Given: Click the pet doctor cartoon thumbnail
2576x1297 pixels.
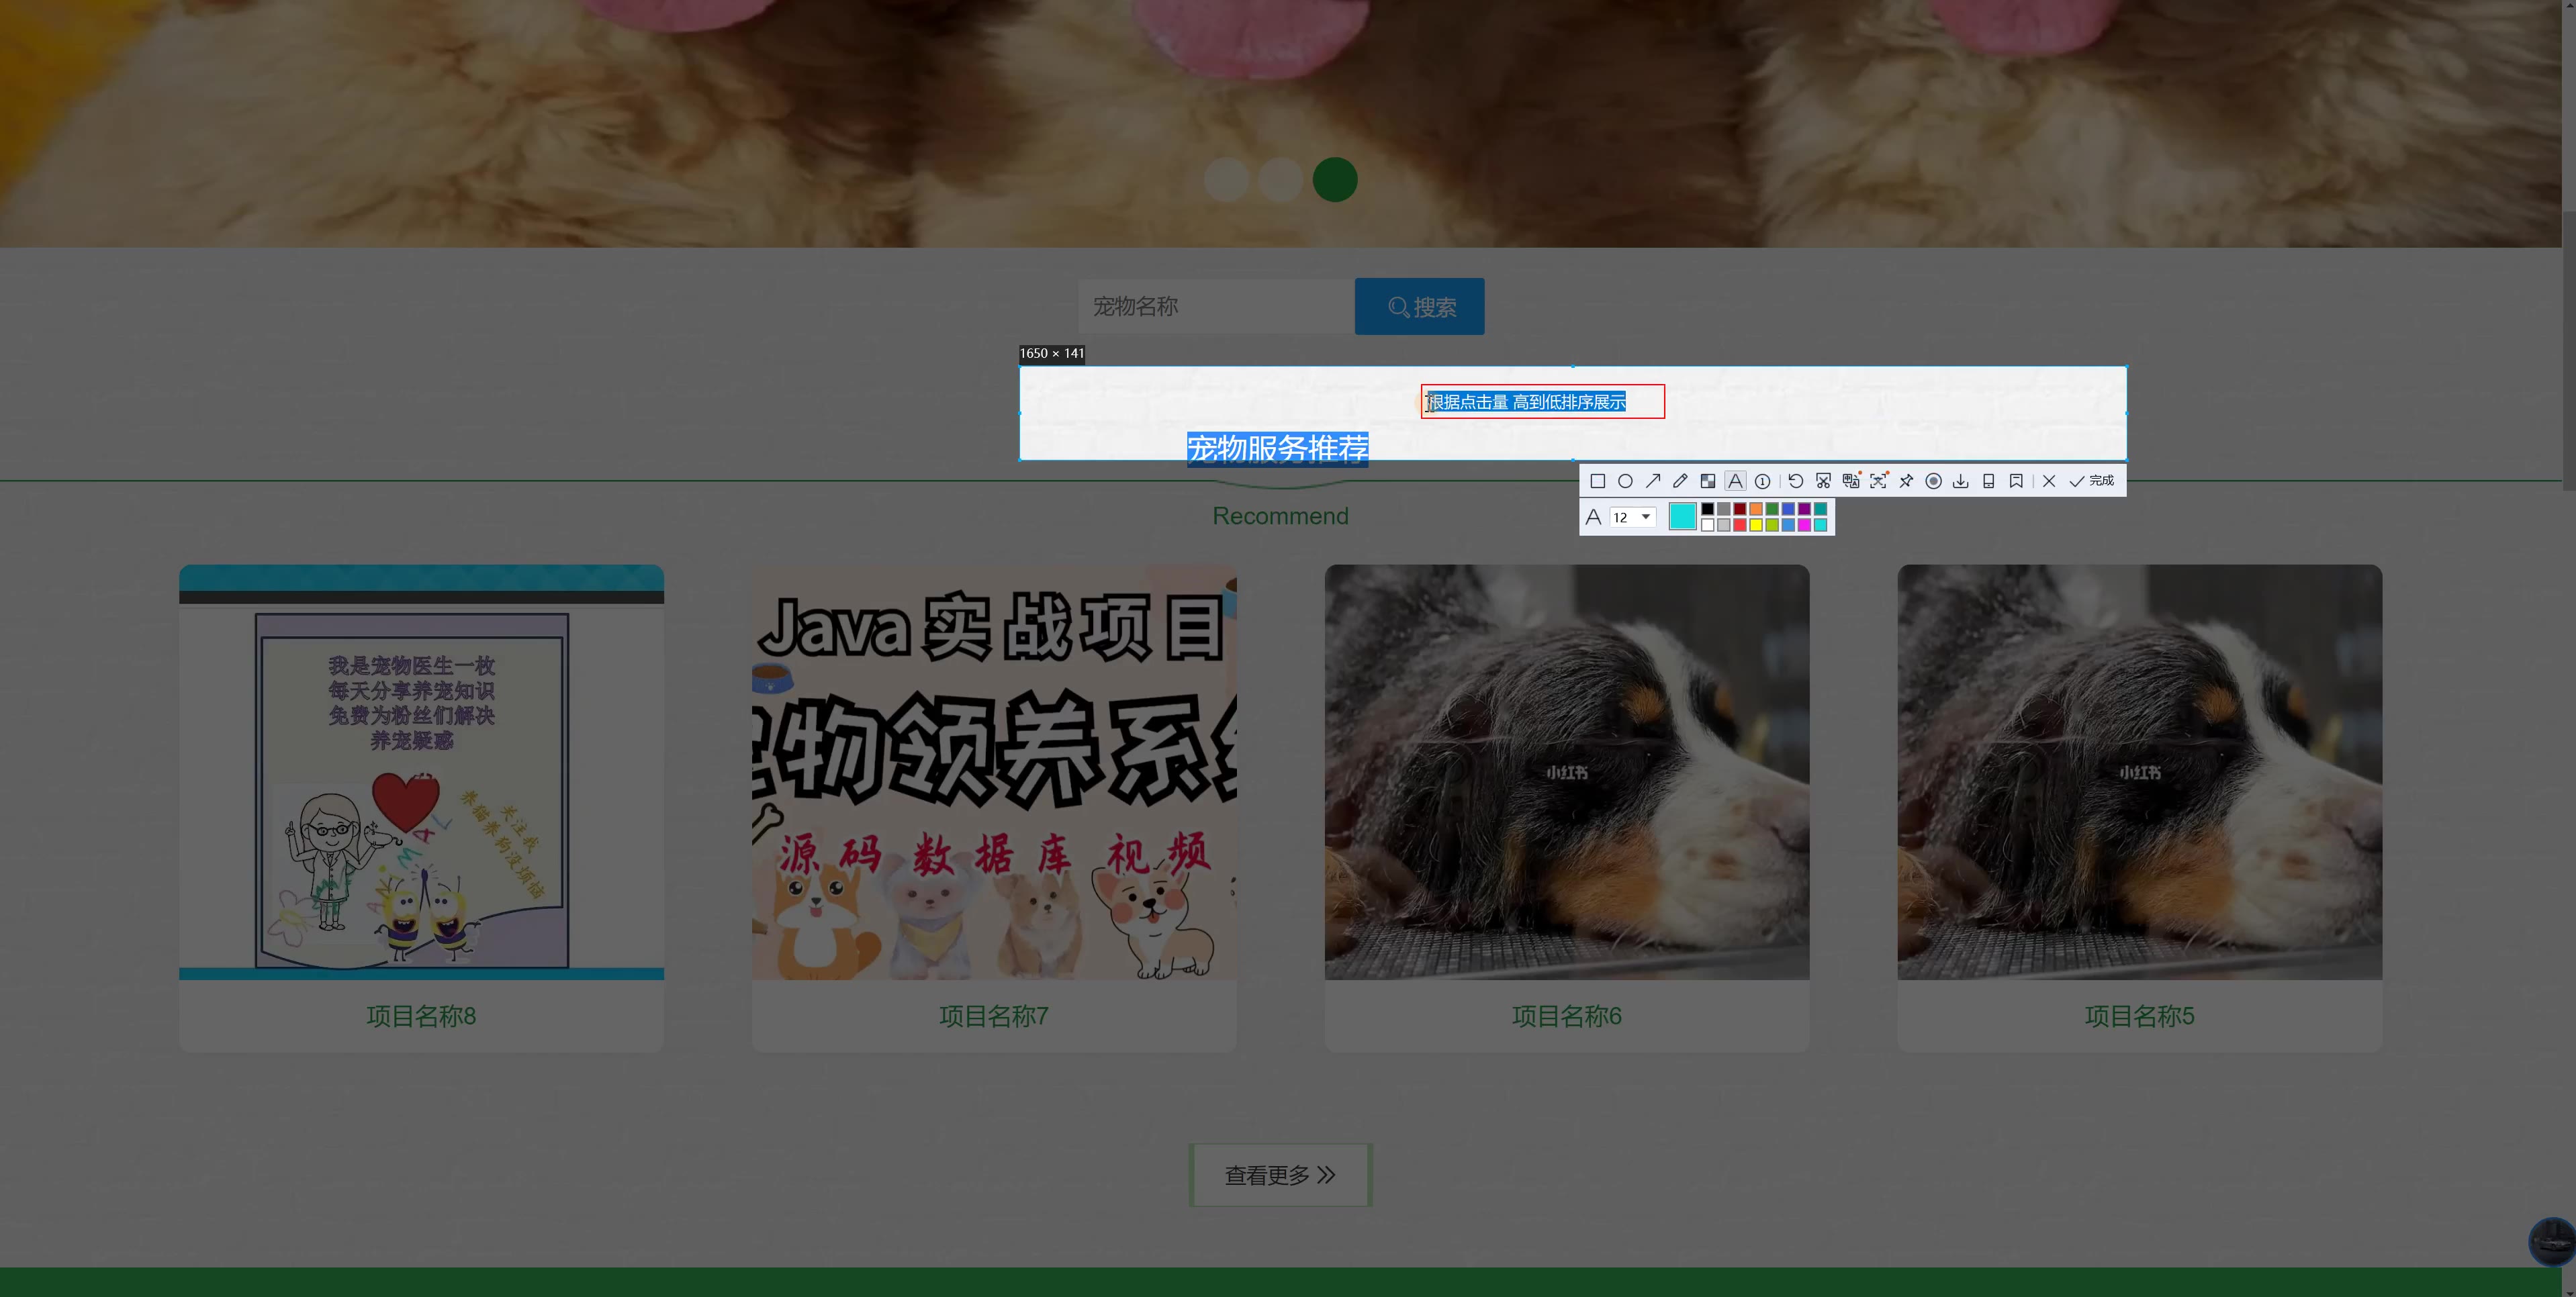Looking at the screenshot, I should point(421,772).
